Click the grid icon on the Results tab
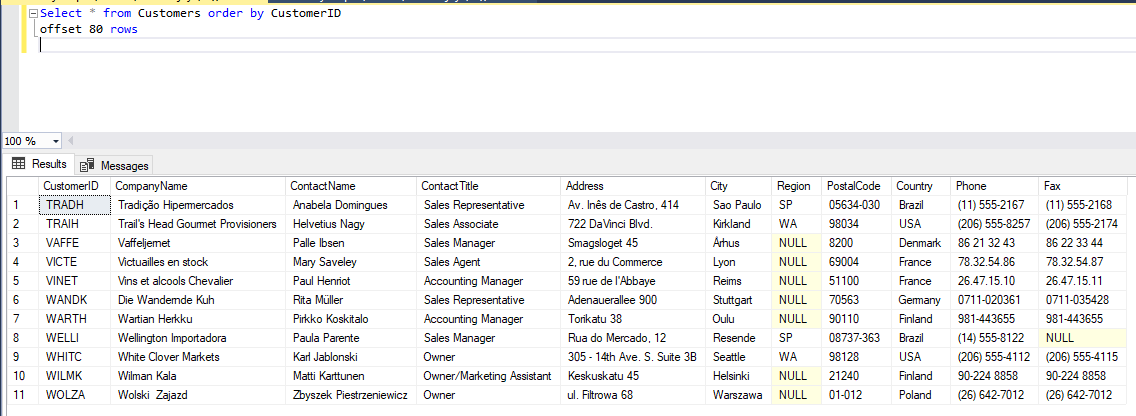The height and width of the screenshot is (416, 1136). pos(18,164)
